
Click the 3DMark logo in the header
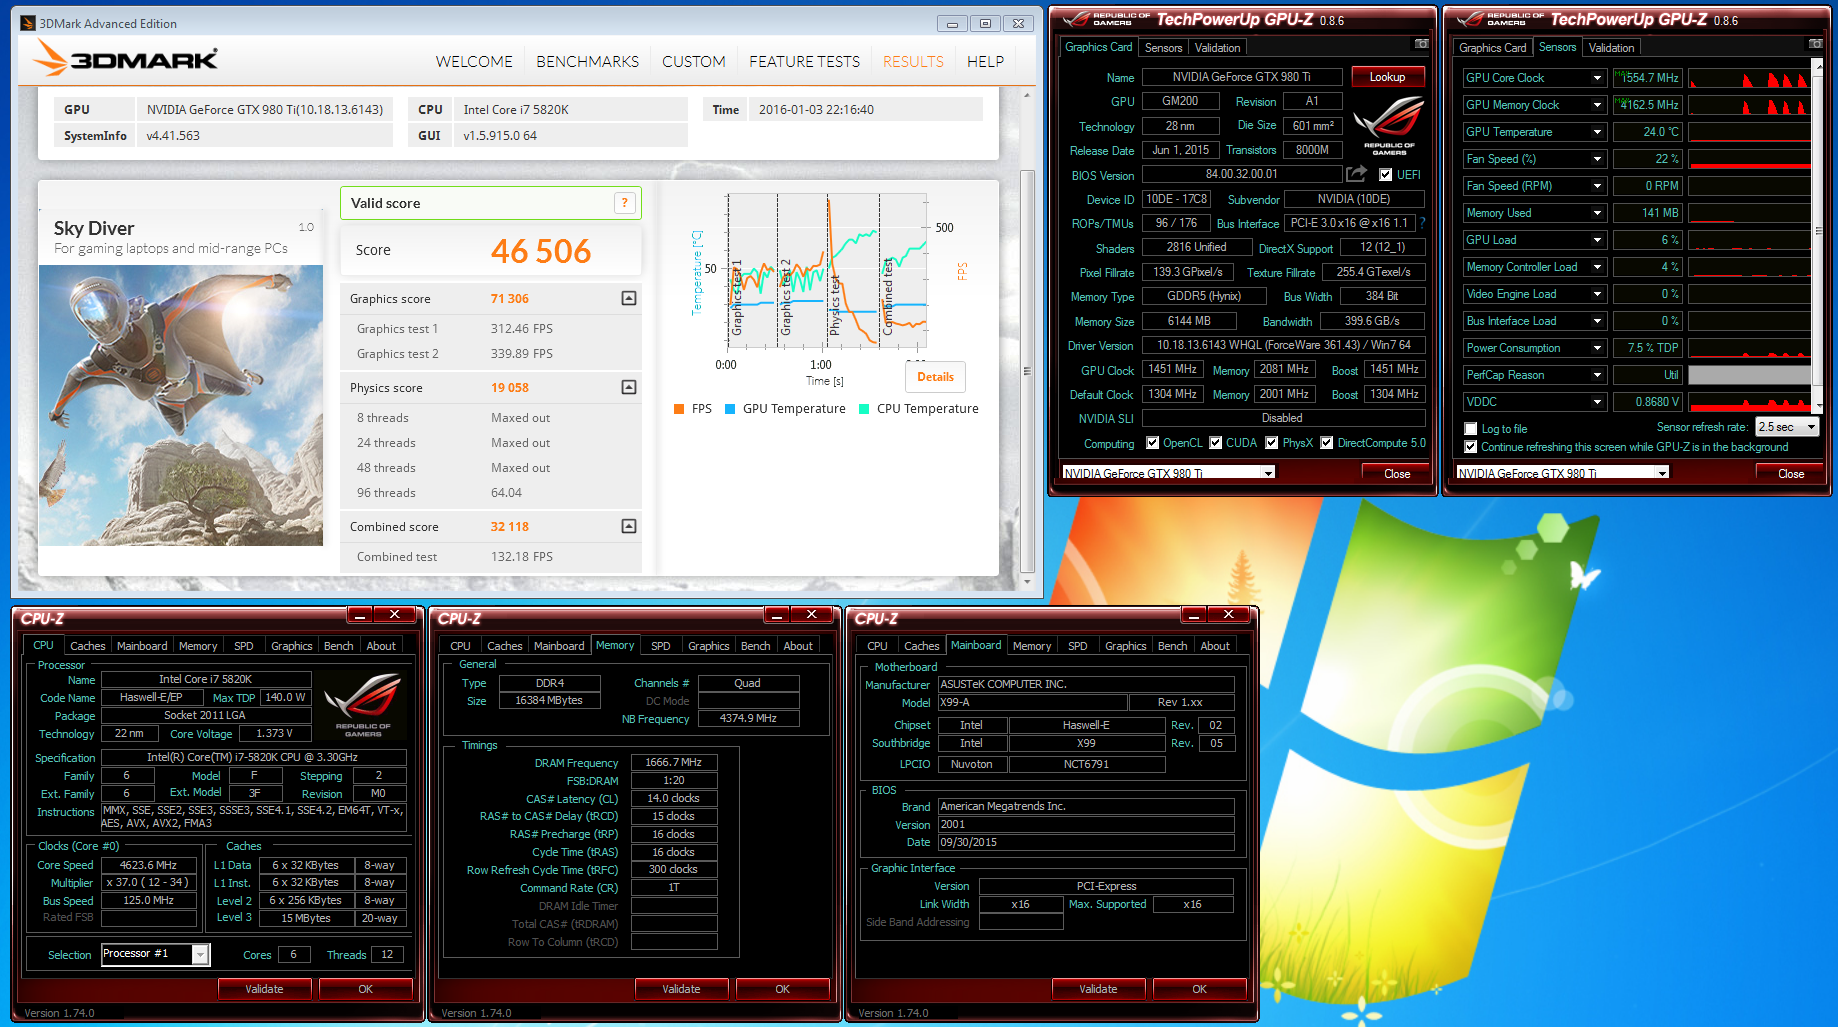(x=125, y=59)
